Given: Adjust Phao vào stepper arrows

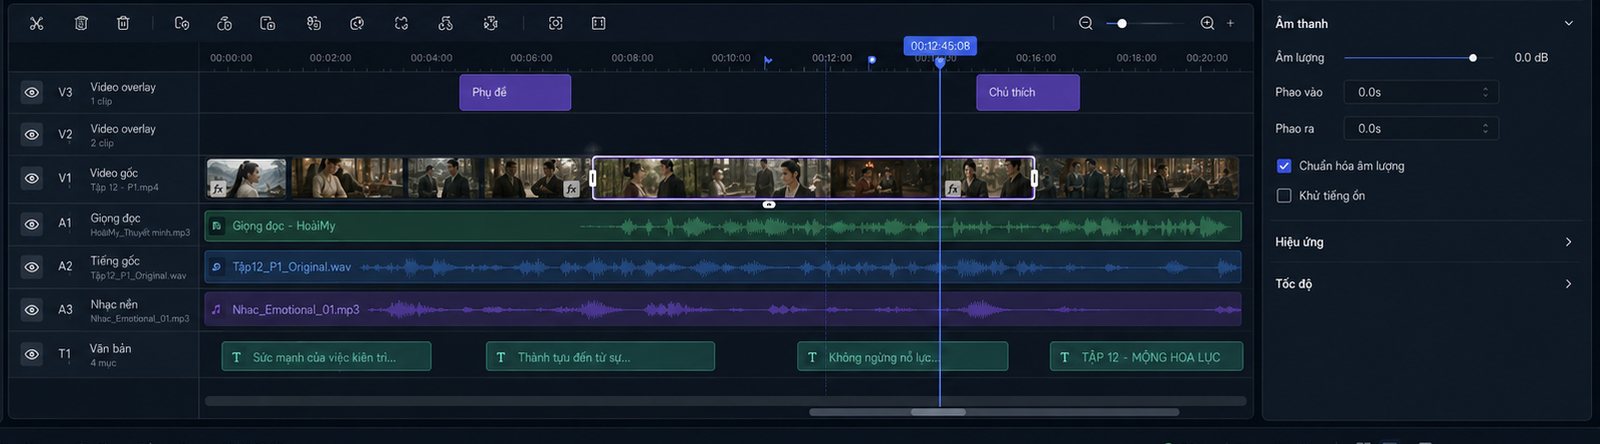Looking at the screenshot, I should click(1485, 92).
